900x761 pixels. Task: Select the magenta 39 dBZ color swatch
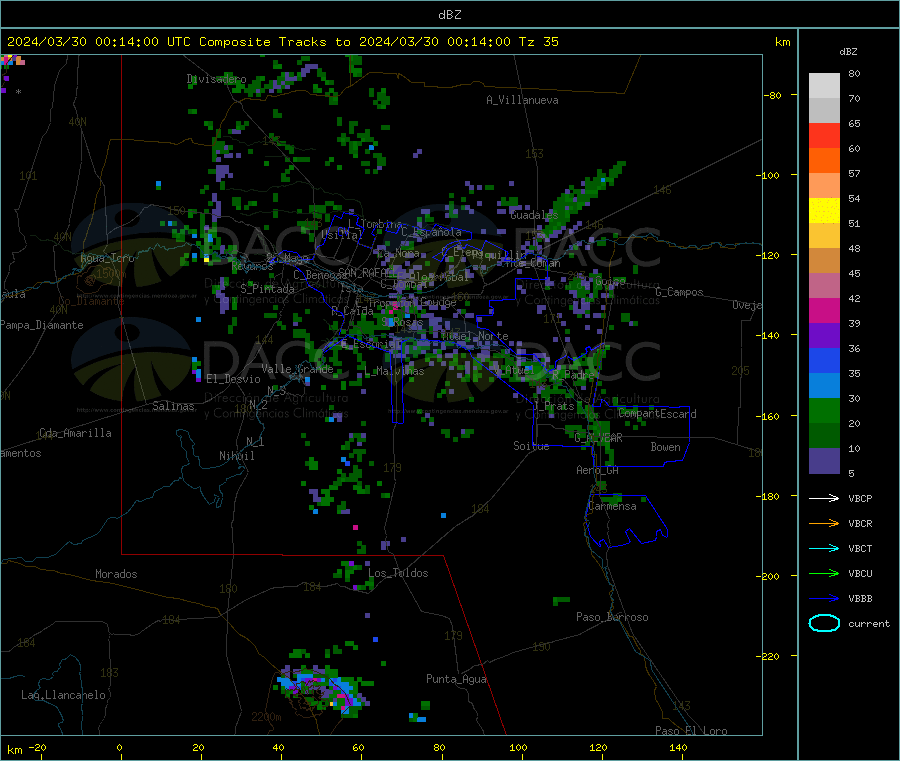[824, 310]
